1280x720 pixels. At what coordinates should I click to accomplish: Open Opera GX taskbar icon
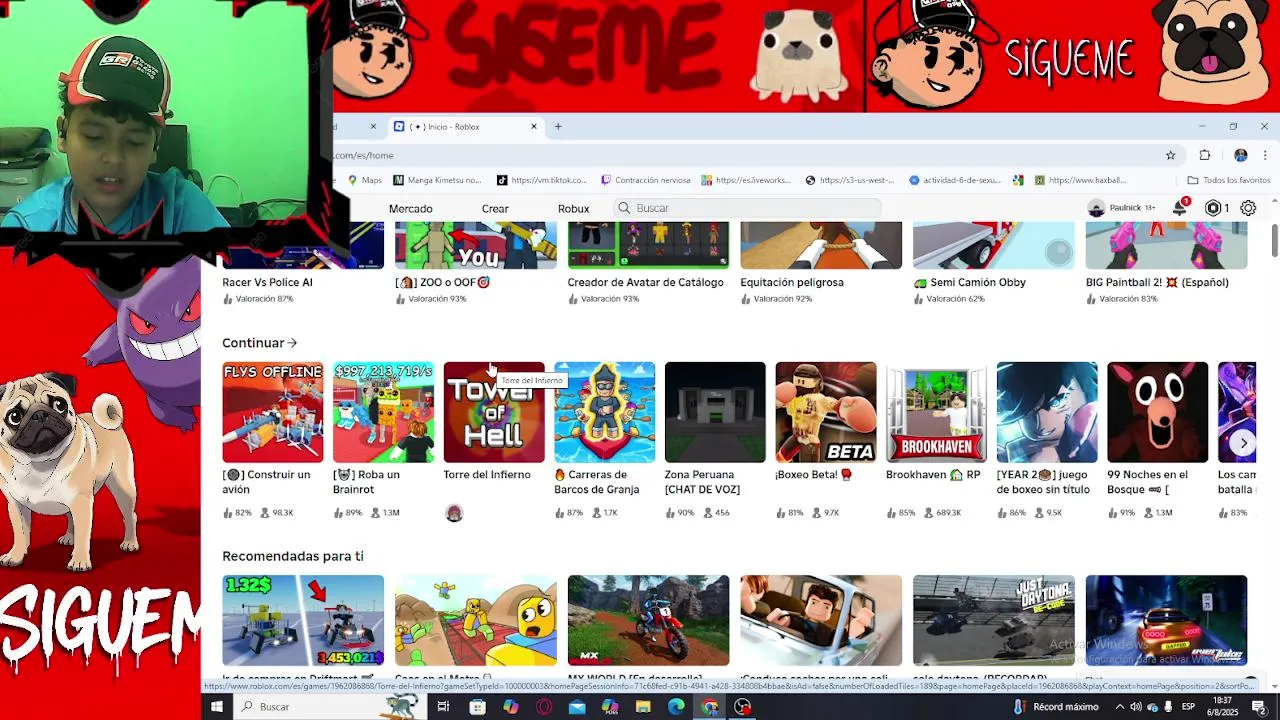point(544,707)
